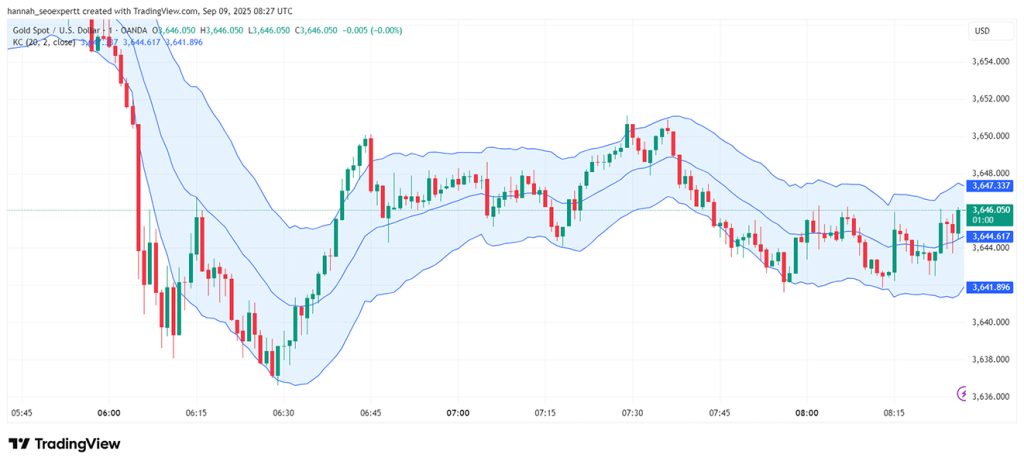Screen dimensions: 1024x465
Task: Click the 3,644.617 middle band price label
Action: pos(991,236)
